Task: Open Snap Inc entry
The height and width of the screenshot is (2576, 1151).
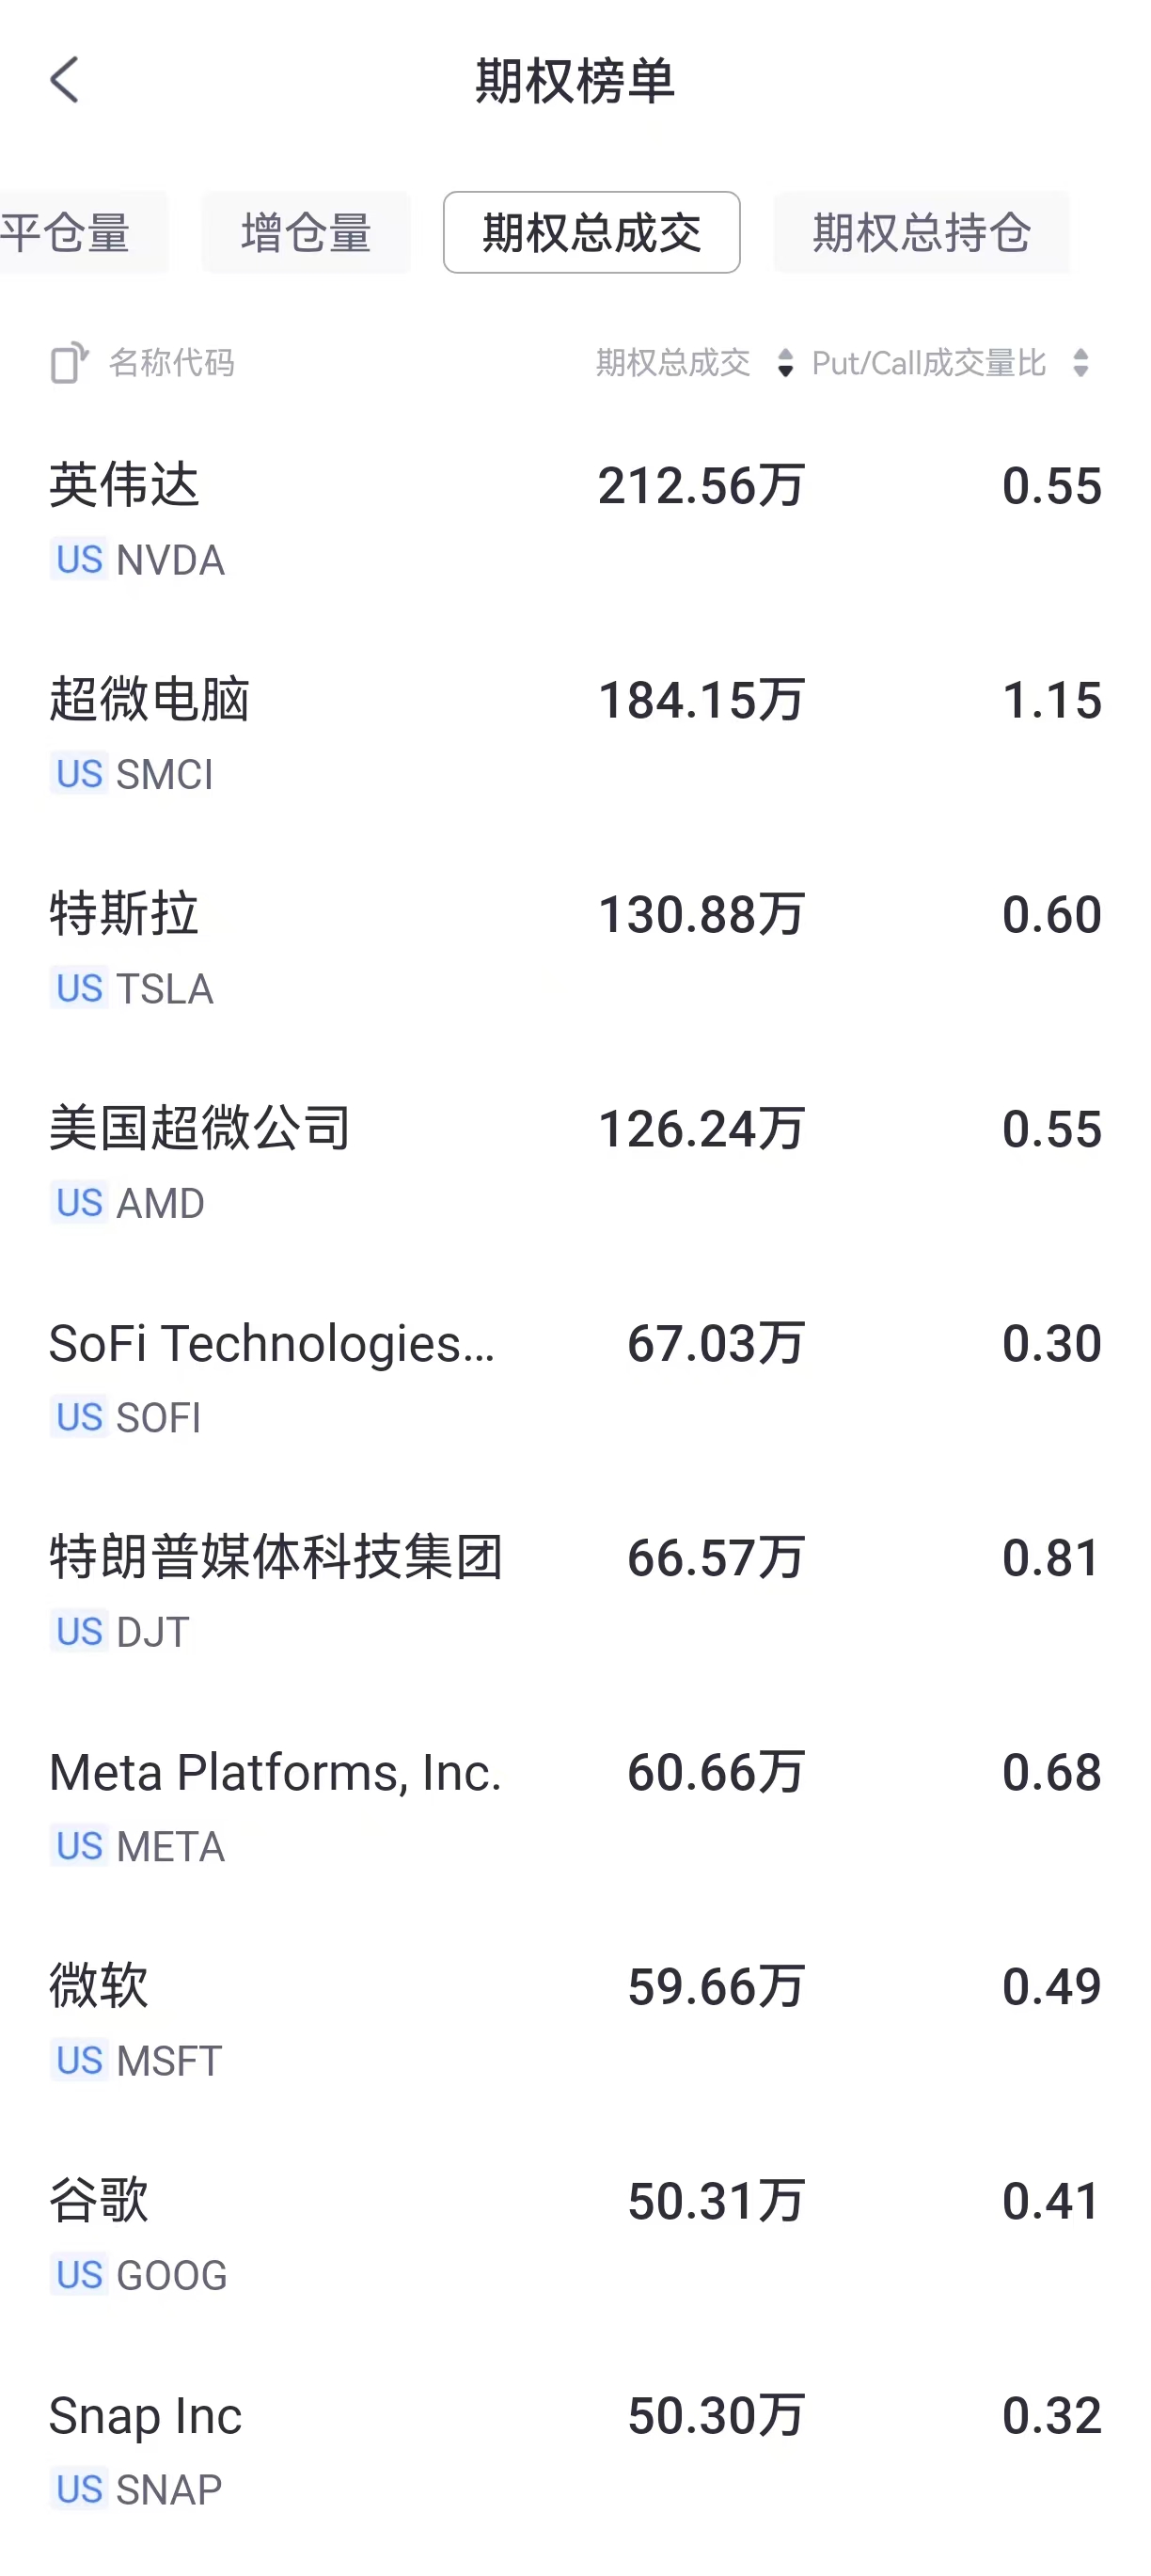Action: pyautogui.click(x=575, y=2450)
